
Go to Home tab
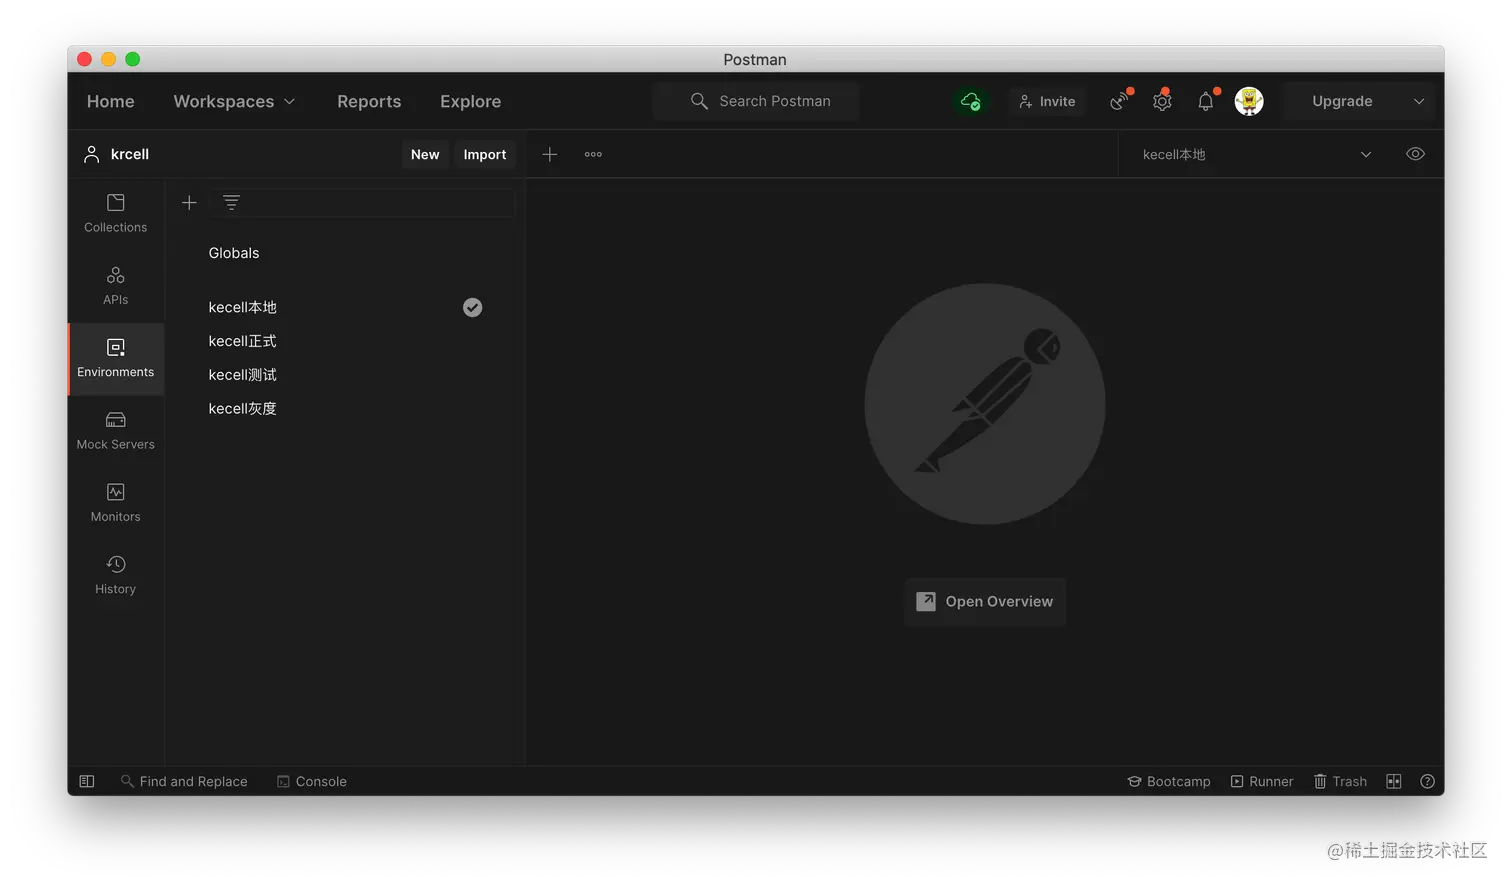[110, 101]
